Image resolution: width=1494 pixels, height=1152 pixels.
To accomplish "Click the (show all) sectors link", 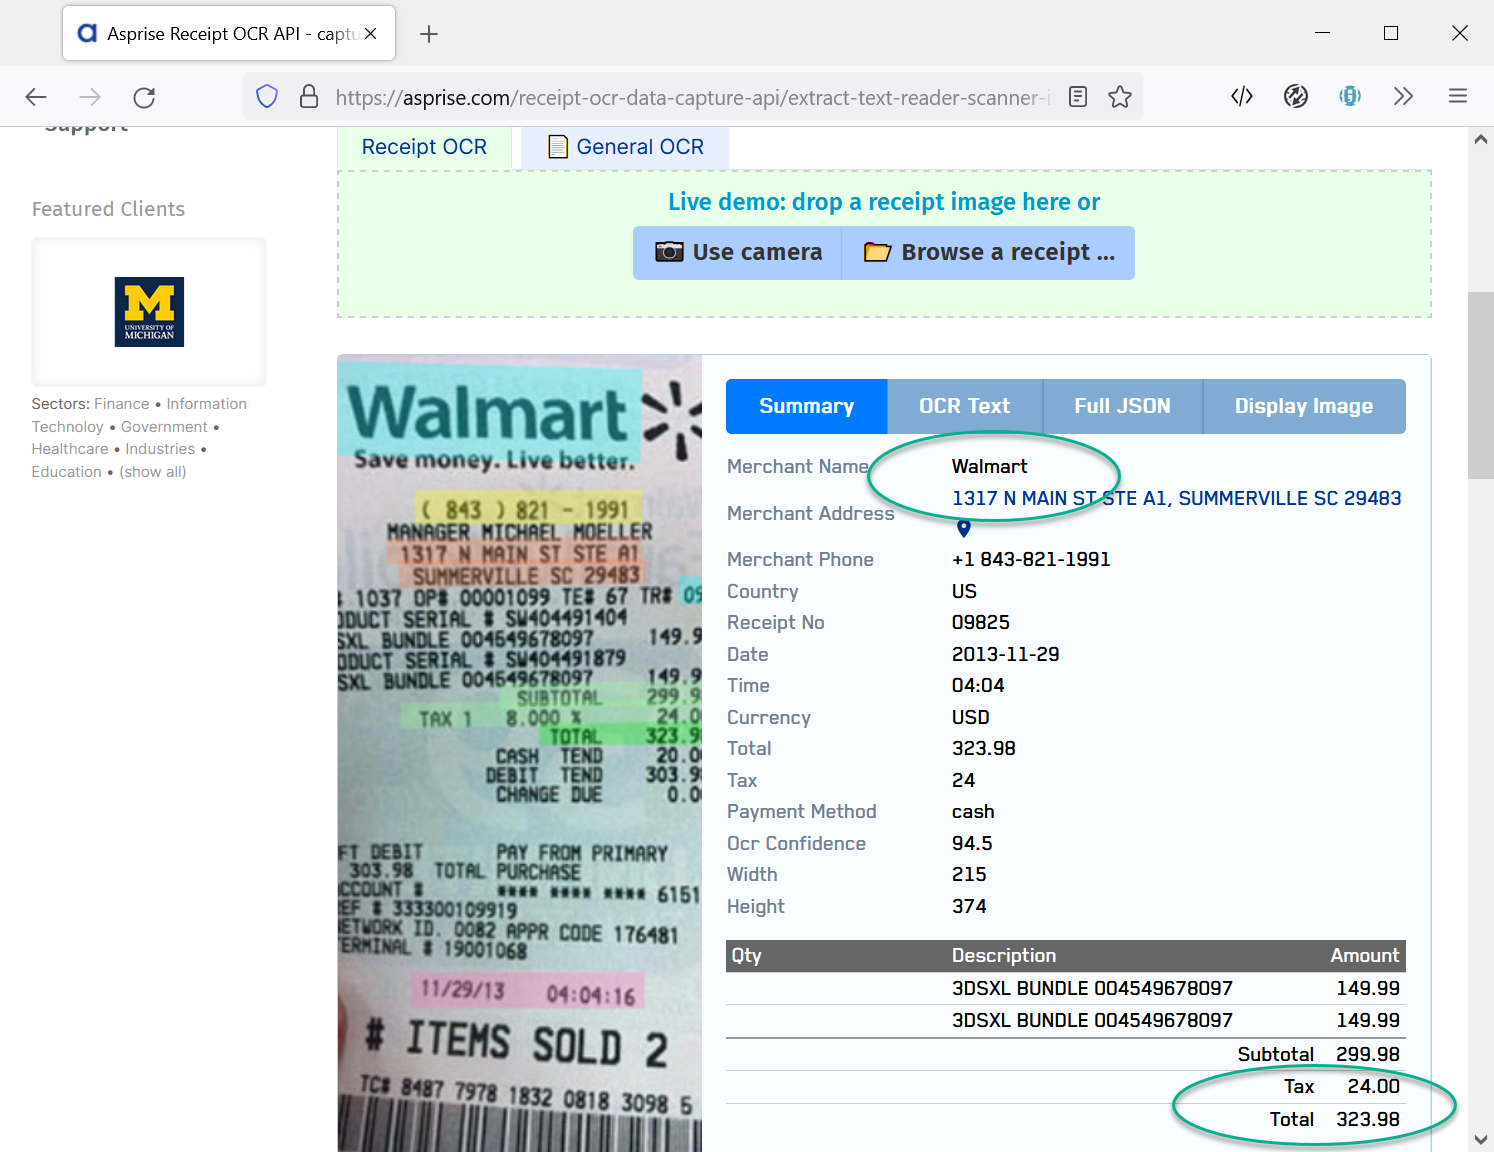I will [x=153, y=472].
